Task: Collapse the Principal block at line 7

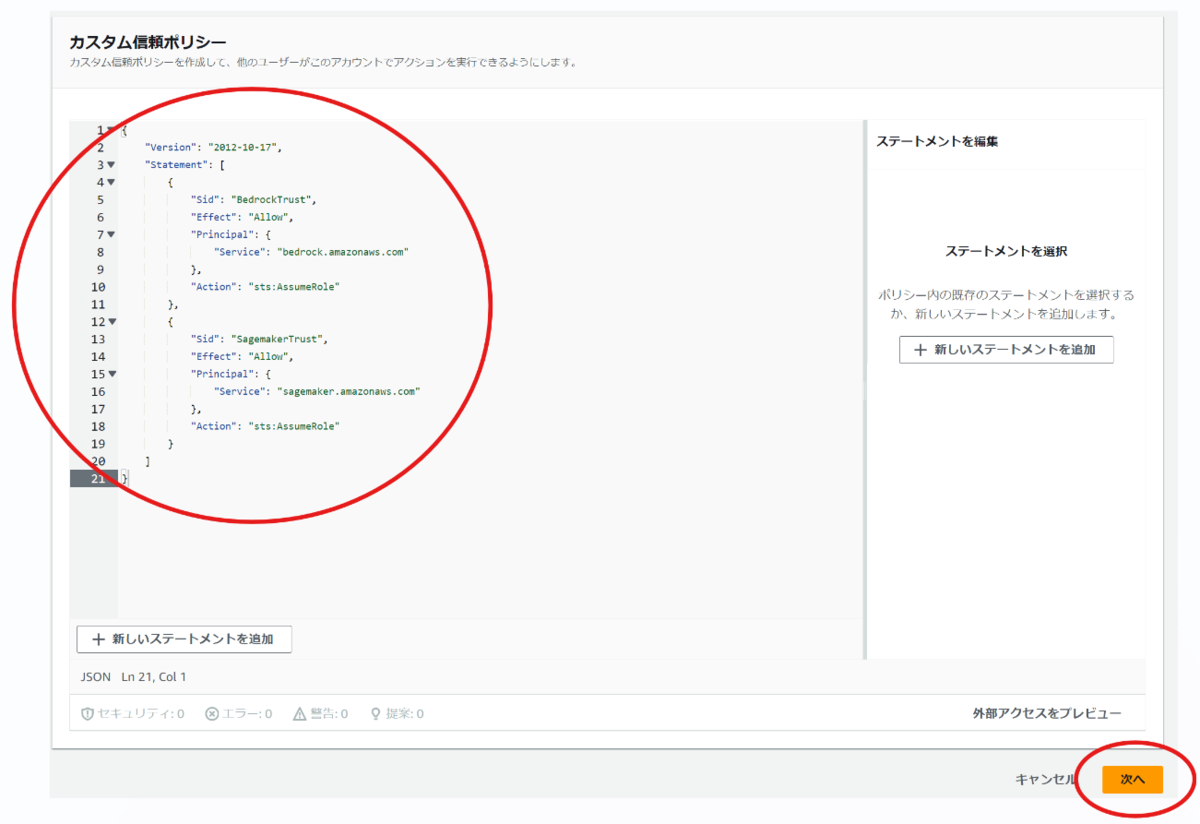Action: 111,235
